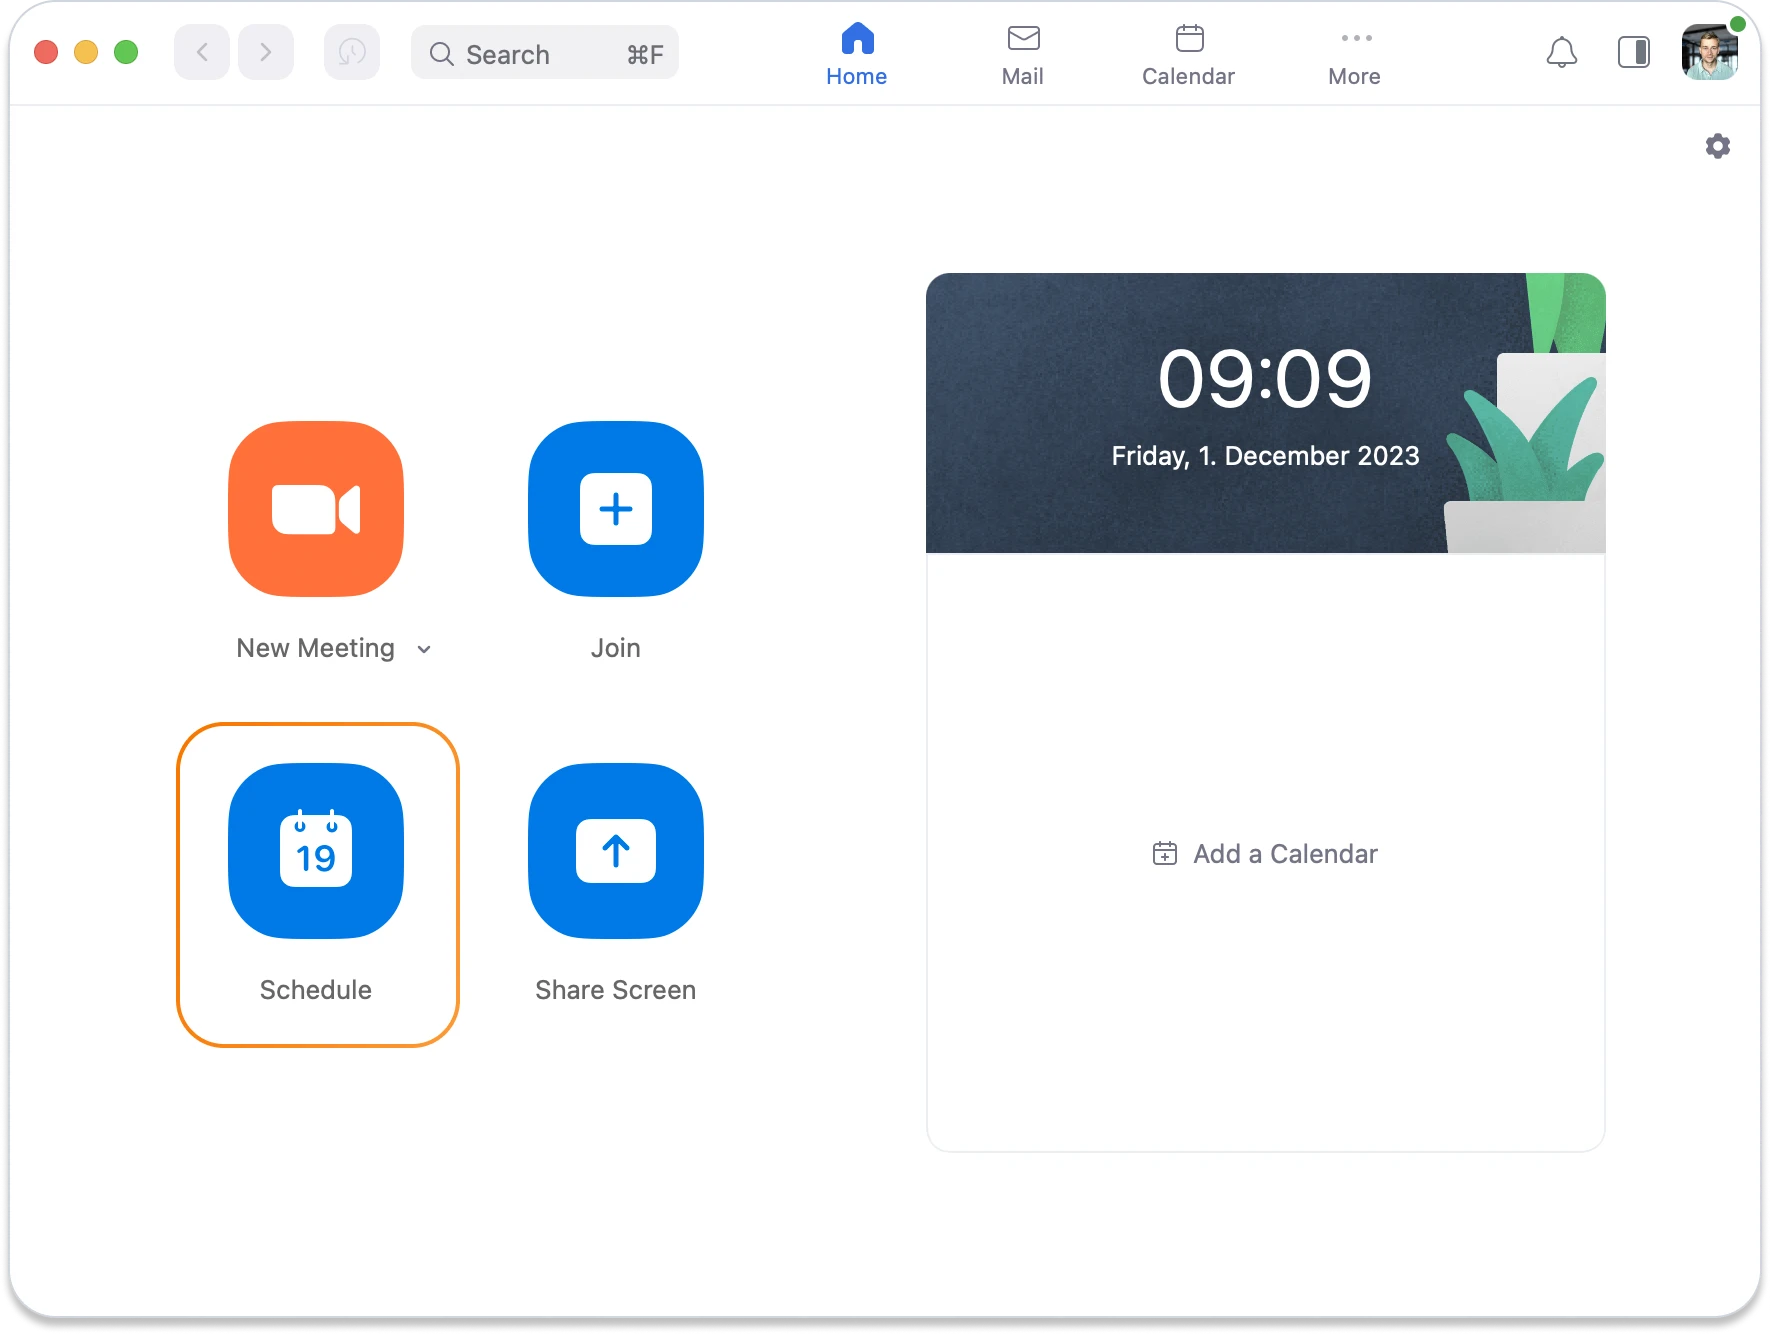Click Add a Calendar
Screen dimensions: 1770x1334
tap(1264, 853)
